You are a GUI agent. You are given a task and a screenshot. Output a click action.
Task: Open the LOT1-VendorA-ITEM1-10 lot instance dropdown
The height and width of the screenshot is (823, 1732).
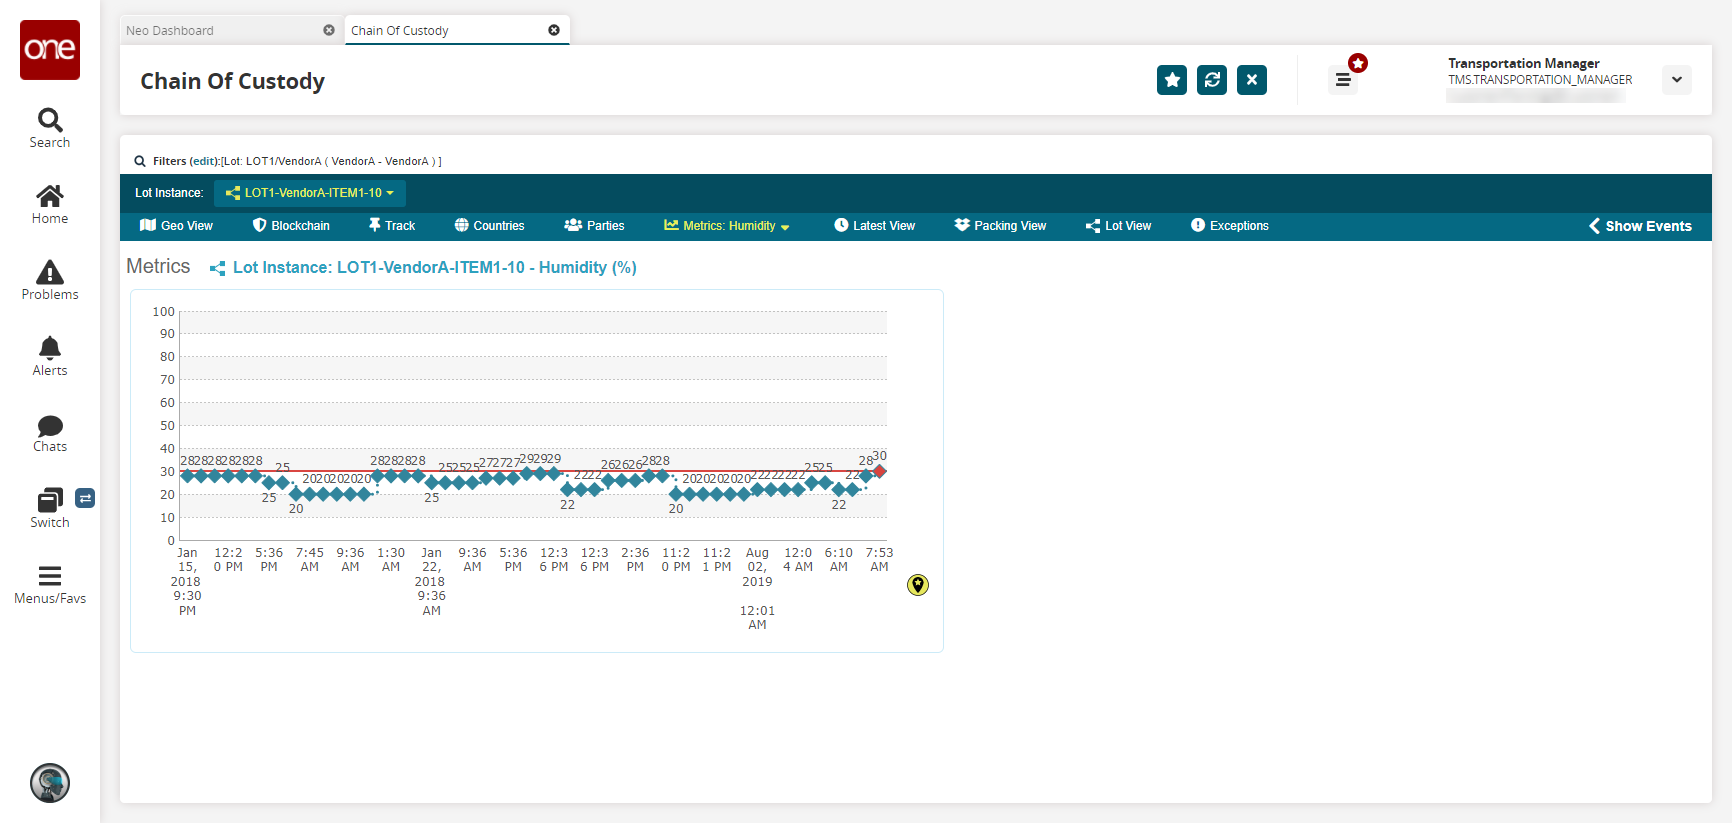pyautogui.click(x=310, y=193)
